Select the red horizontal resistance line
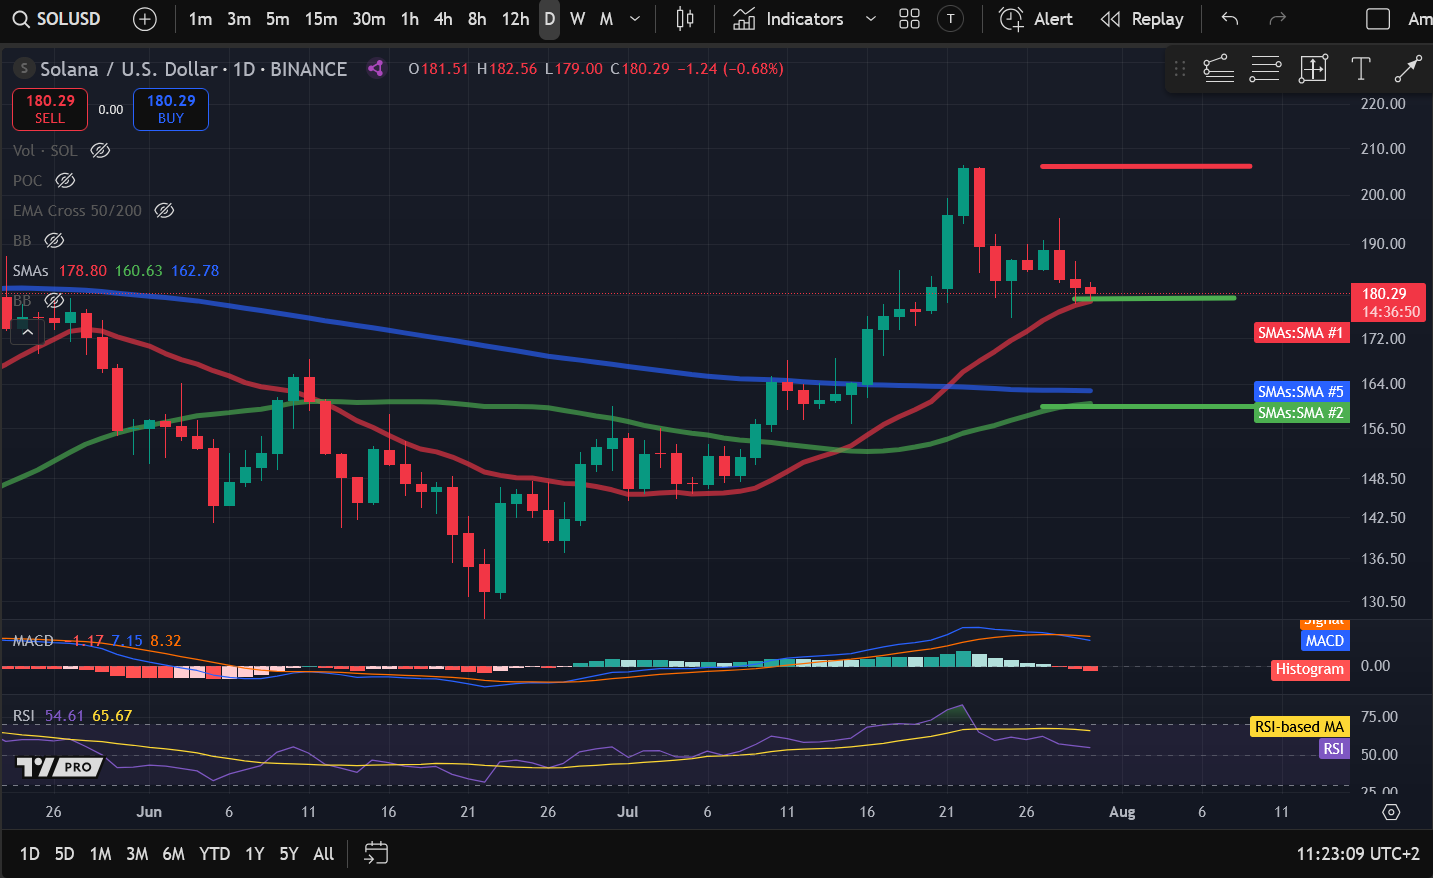This screenshot has height=878, width=1433. point(1146,166)
